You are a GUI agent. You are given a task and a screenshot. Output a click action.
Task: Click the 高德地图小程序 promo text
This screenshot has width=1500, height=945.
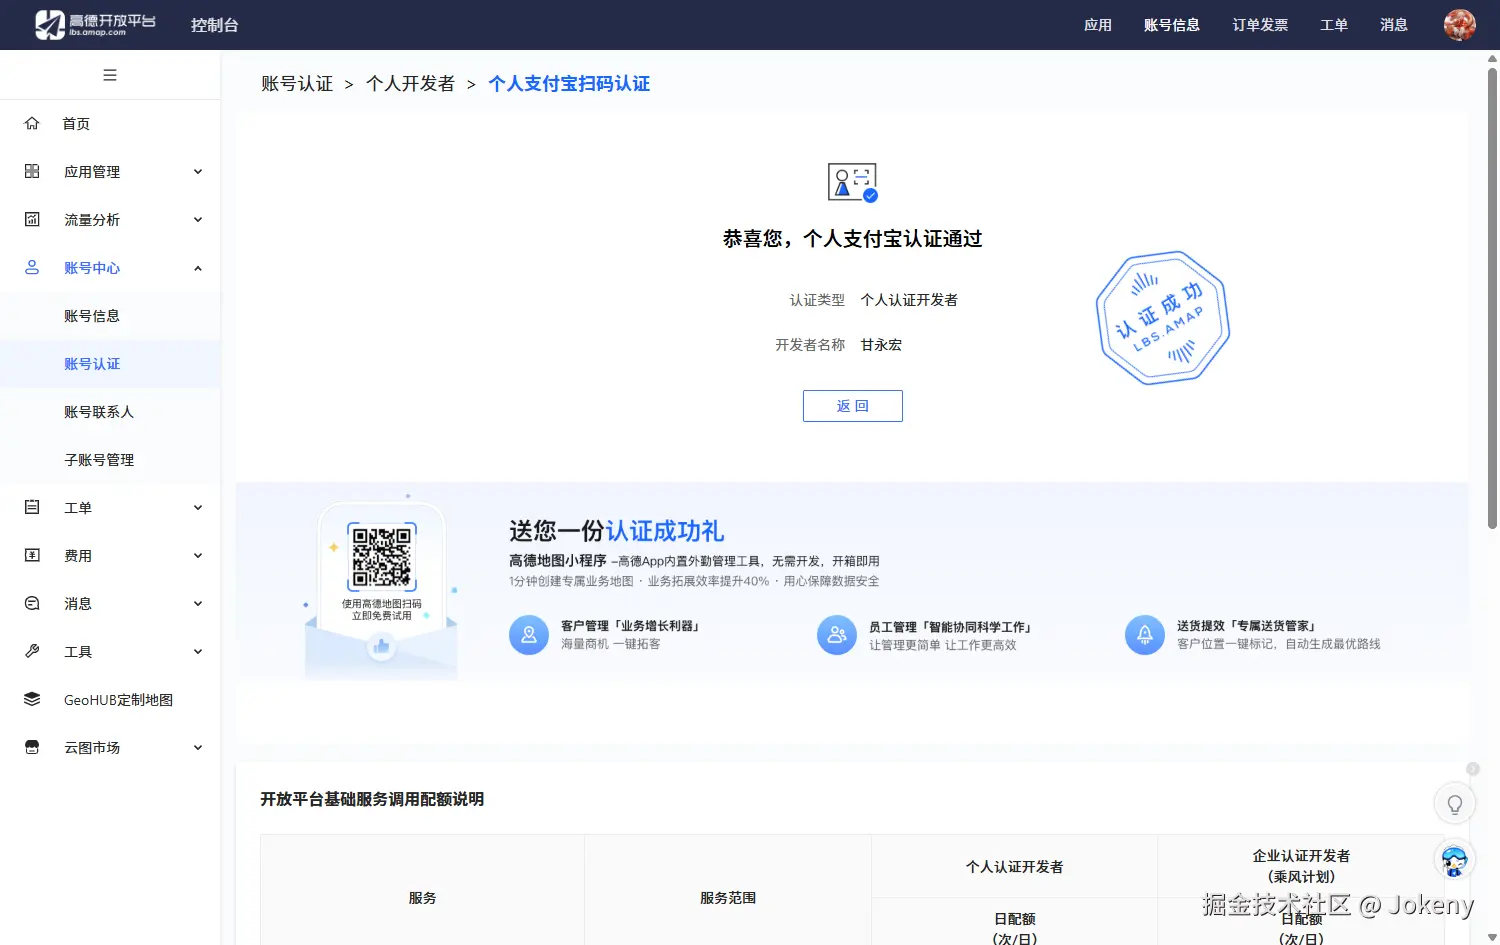[x=558, y=560]
